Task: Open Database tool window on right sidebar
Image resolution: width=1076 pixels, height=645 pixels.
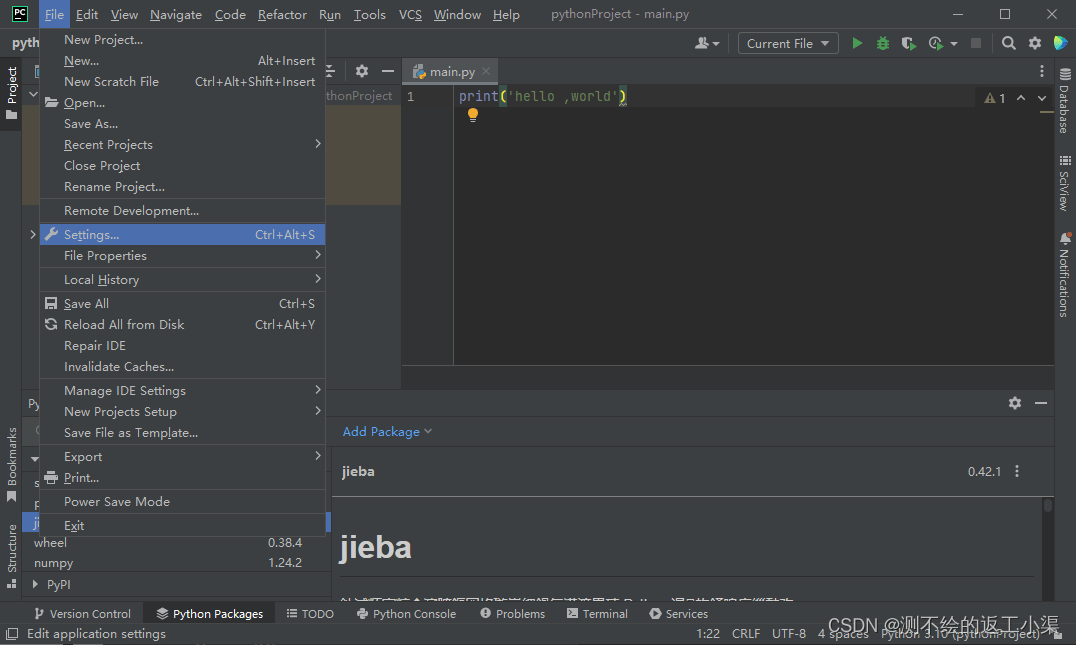Action: 1064,101
